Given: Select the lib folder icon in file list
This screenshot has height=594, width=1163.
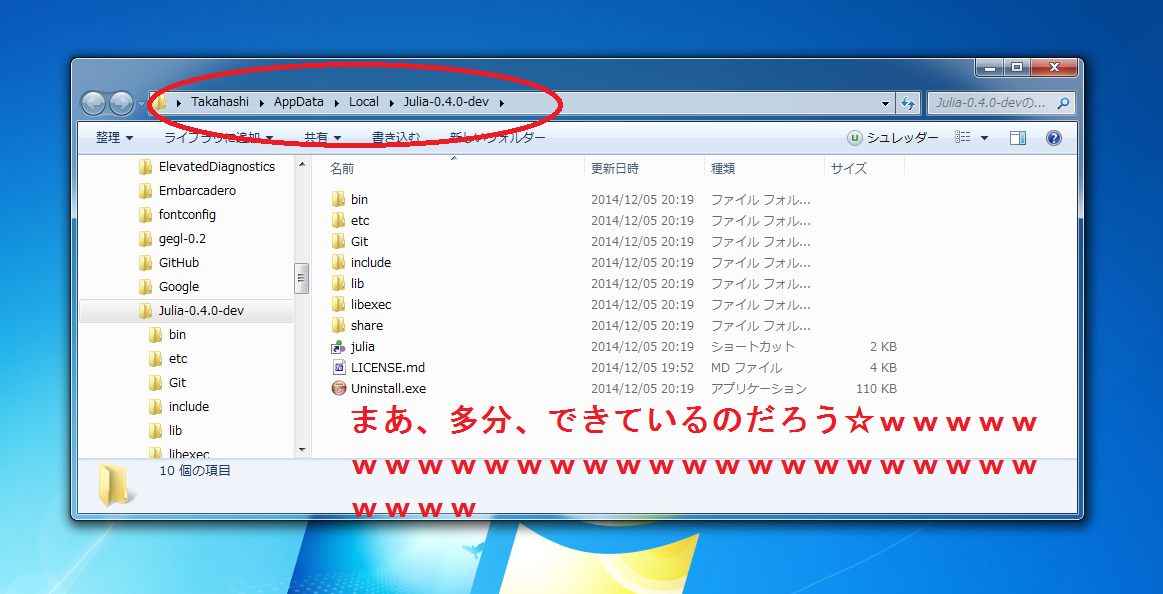Looking at the screenshot, I should tap(338, 283).
